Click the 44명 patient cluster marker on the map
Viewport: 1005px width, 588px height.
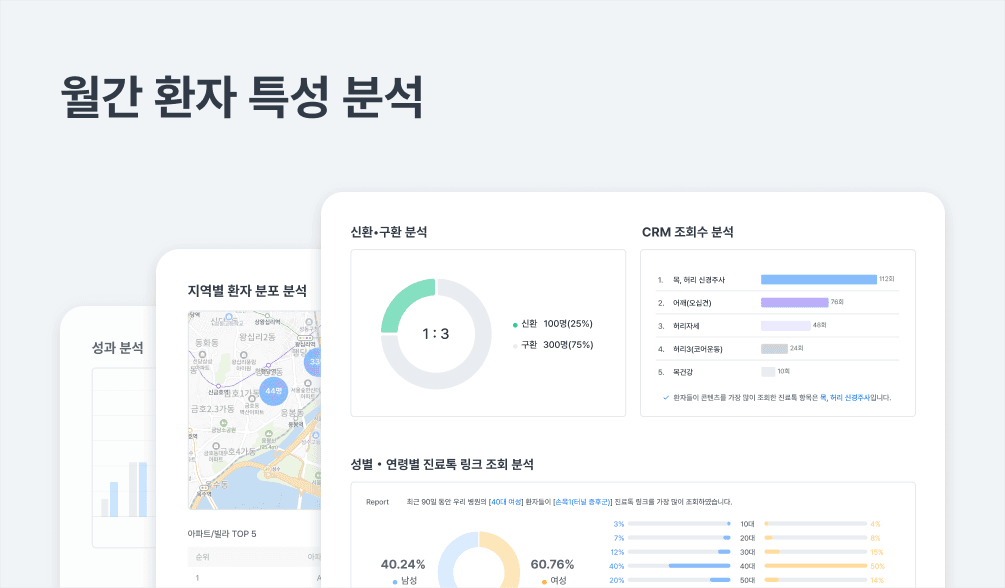(272, 391)
